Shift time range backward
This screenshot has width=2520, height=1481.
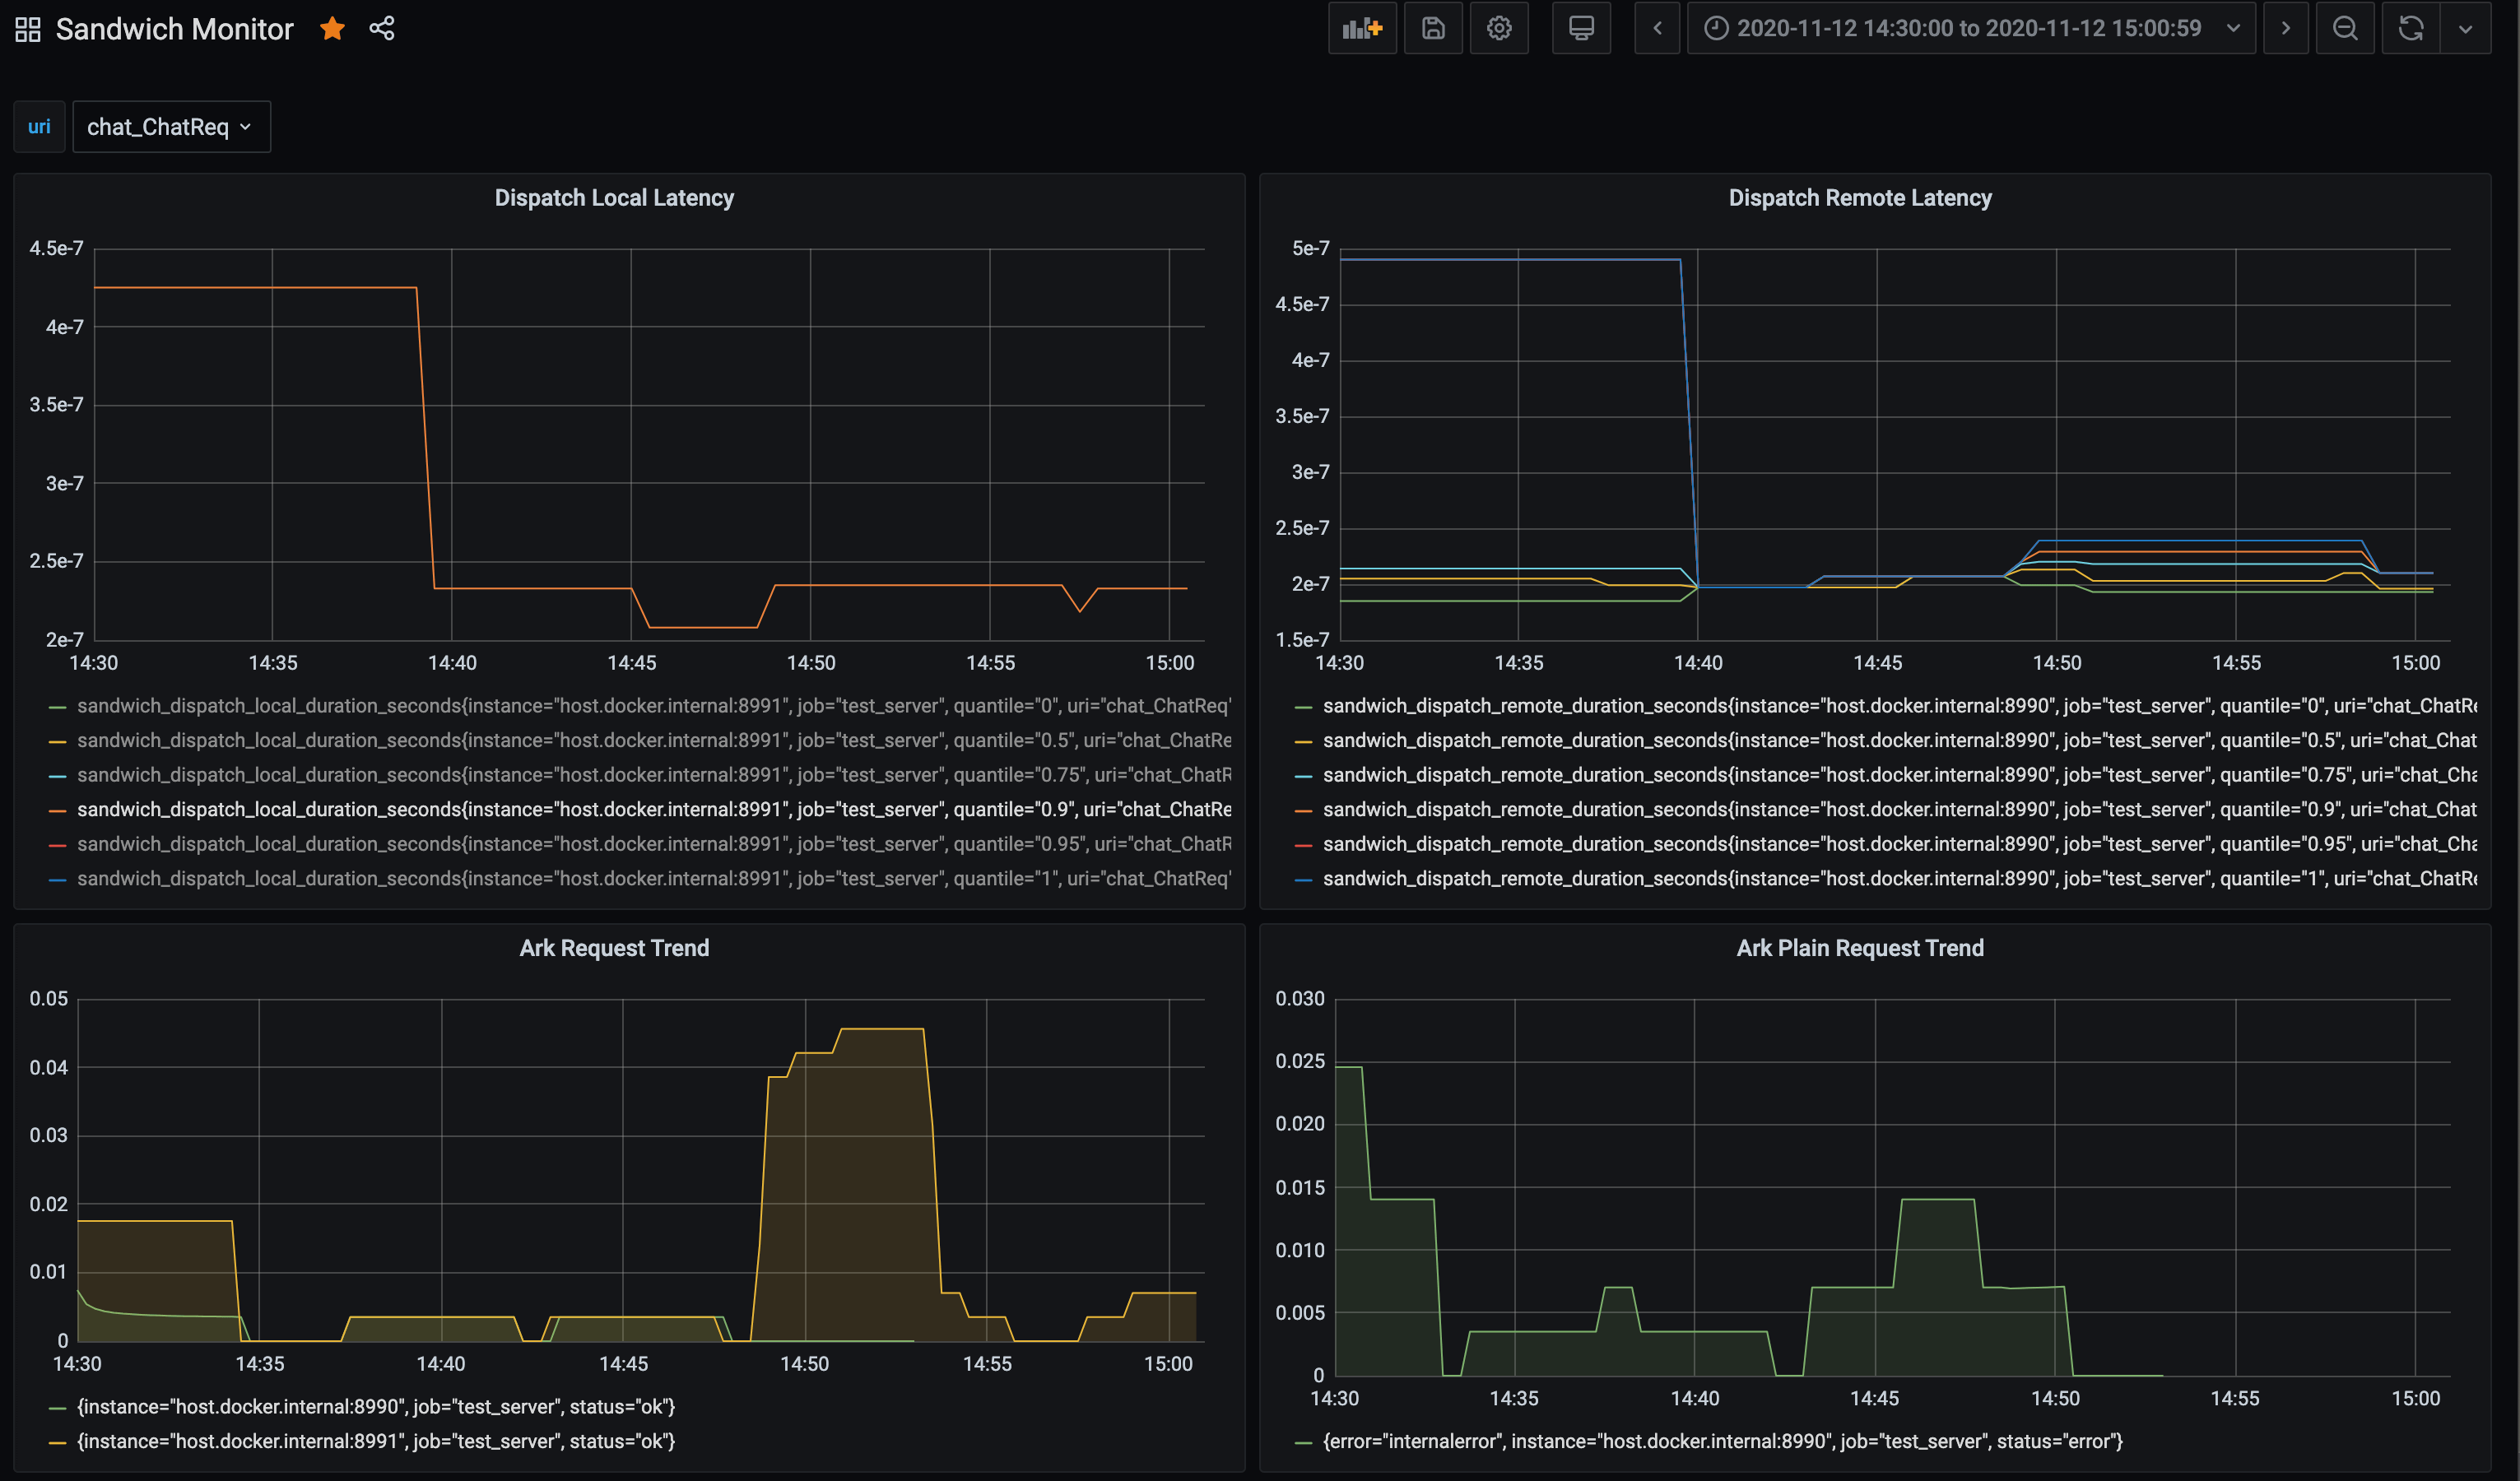coord(1657,28)
